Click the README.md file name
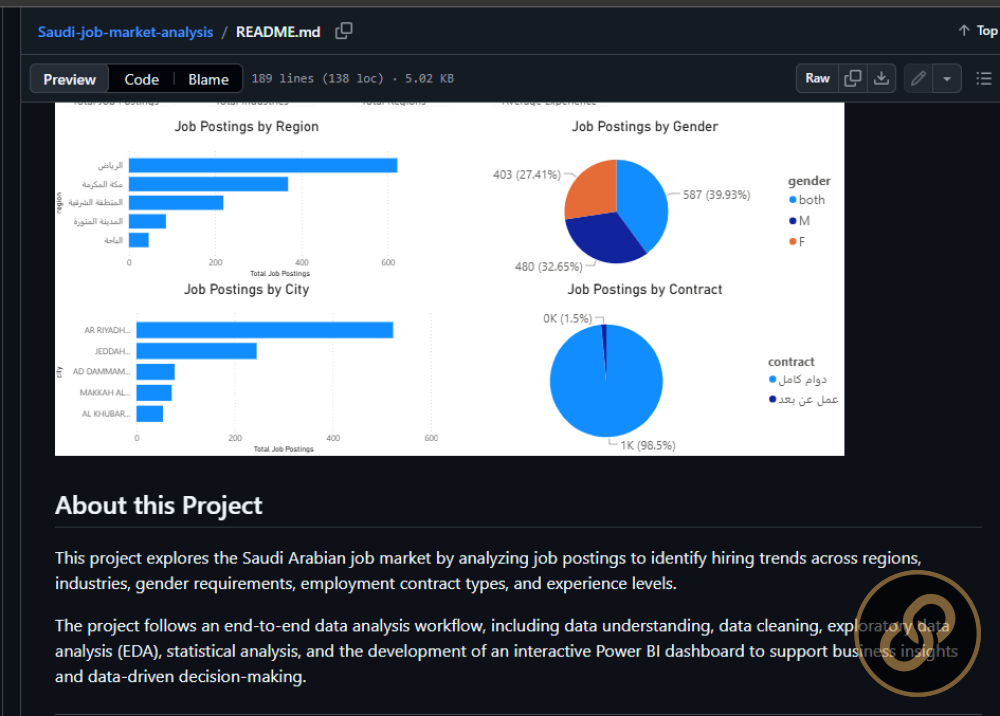 click(278, 32)
